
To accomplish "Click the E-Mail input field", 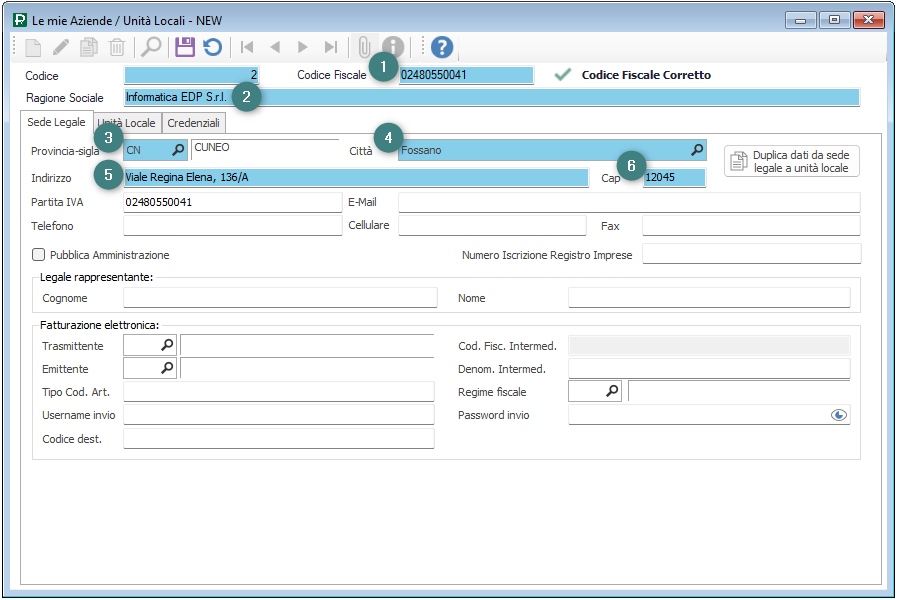I will (629, 203).
